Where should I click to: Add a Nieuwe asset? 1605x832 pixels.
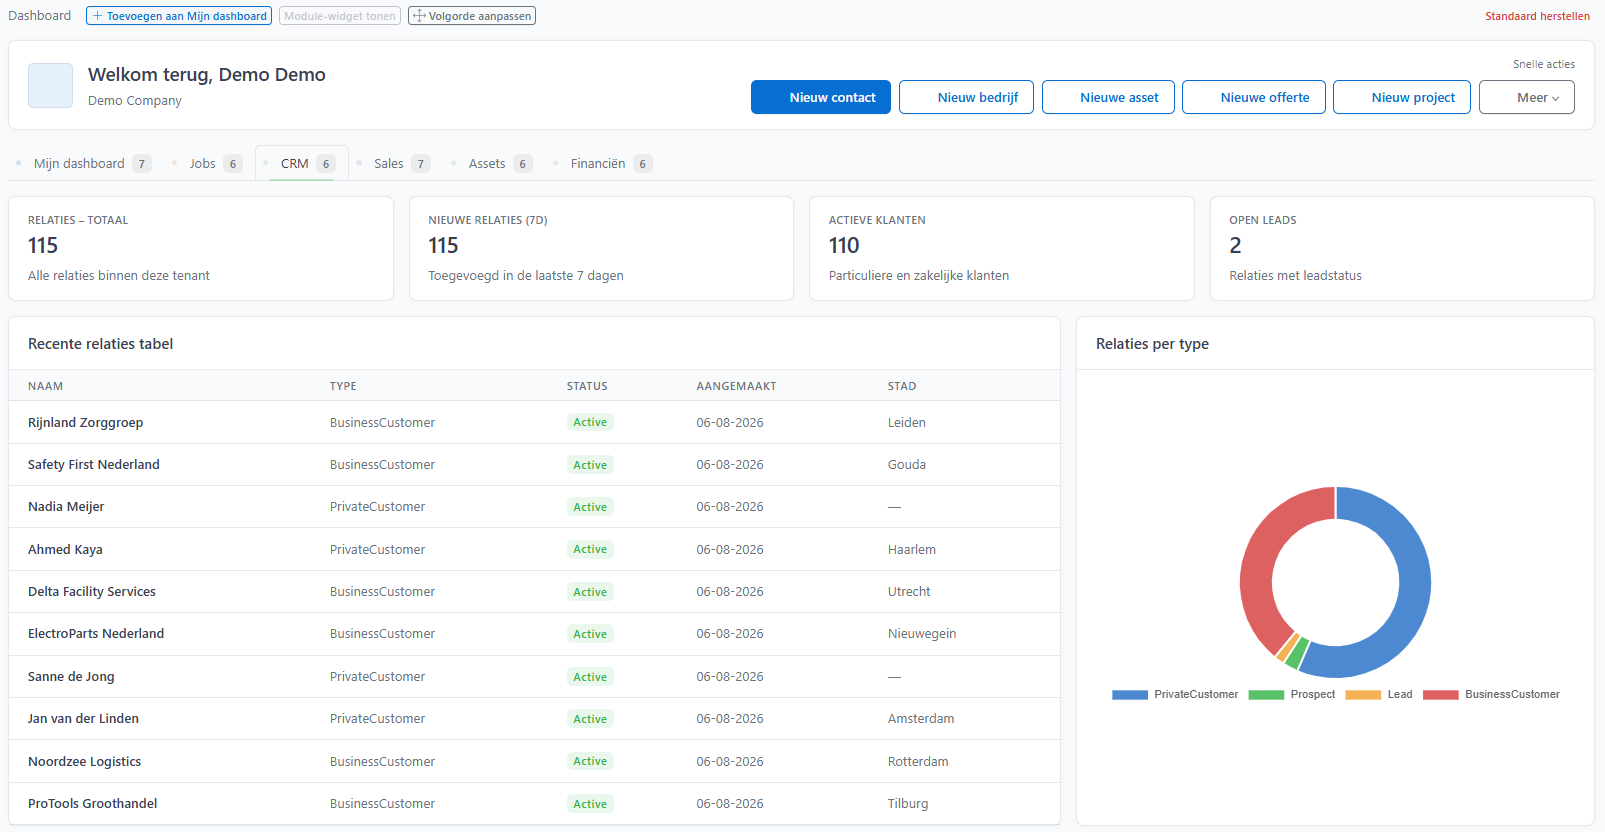pyautogui.click(x=1108, y=97)
